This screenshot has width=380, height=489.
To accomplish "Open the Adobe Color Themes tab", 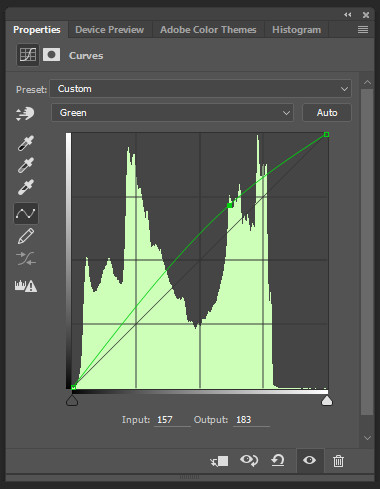I will pyautogui.click(x=208, y=30).
